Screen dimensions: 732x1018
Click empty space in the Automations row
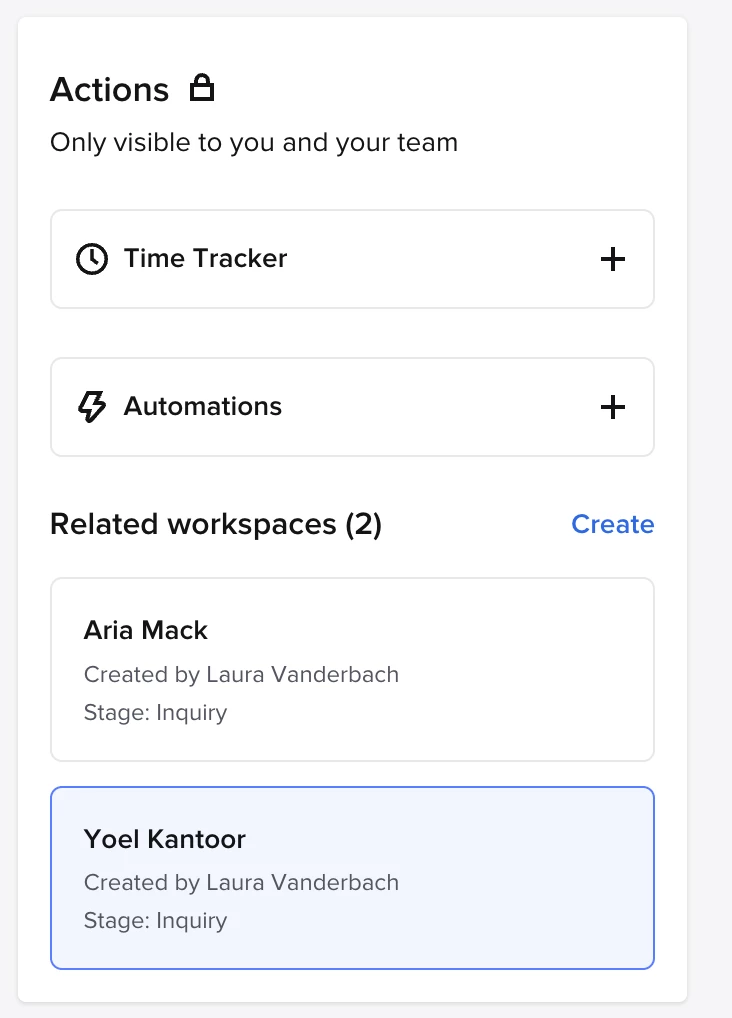(x=442, y=407)
